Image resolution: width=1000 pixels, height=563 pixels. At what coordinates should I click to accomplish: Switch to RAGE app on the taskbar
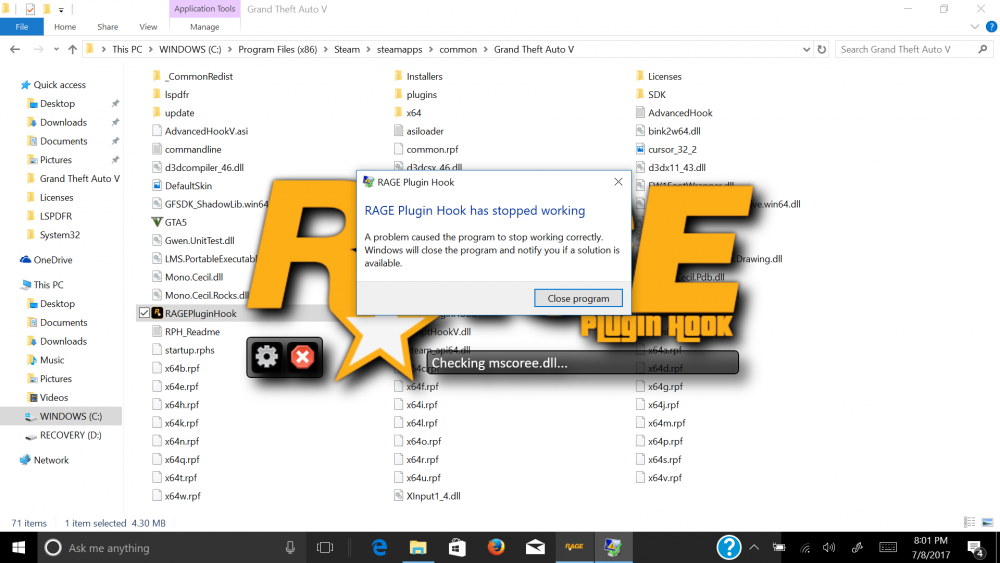[x=574, y=547]
